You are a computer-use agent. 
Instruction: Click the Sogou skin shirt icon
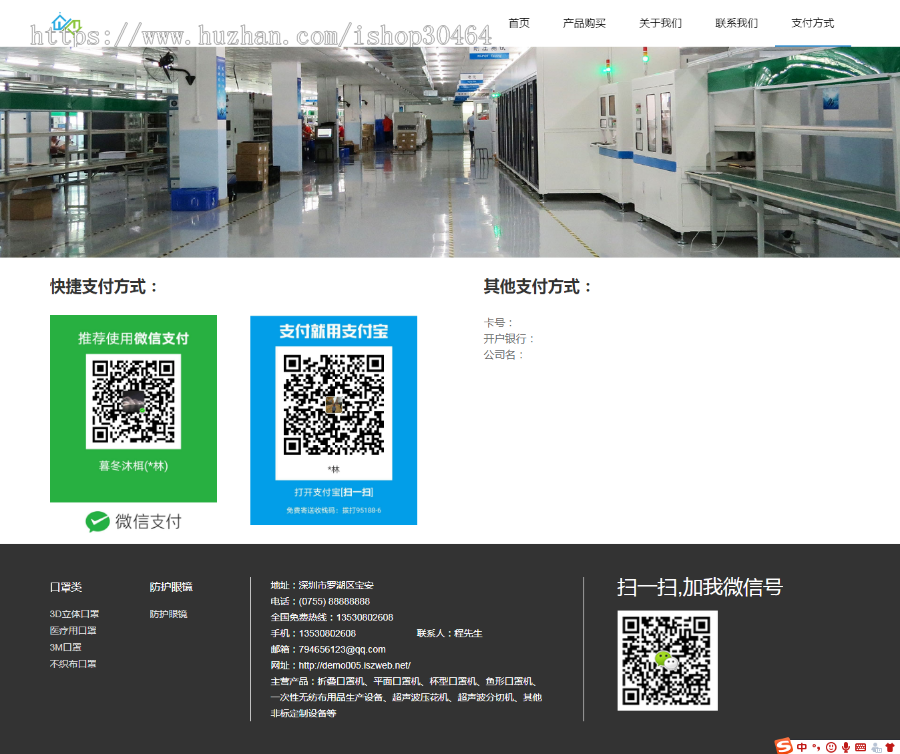click(x=890, y=746)
